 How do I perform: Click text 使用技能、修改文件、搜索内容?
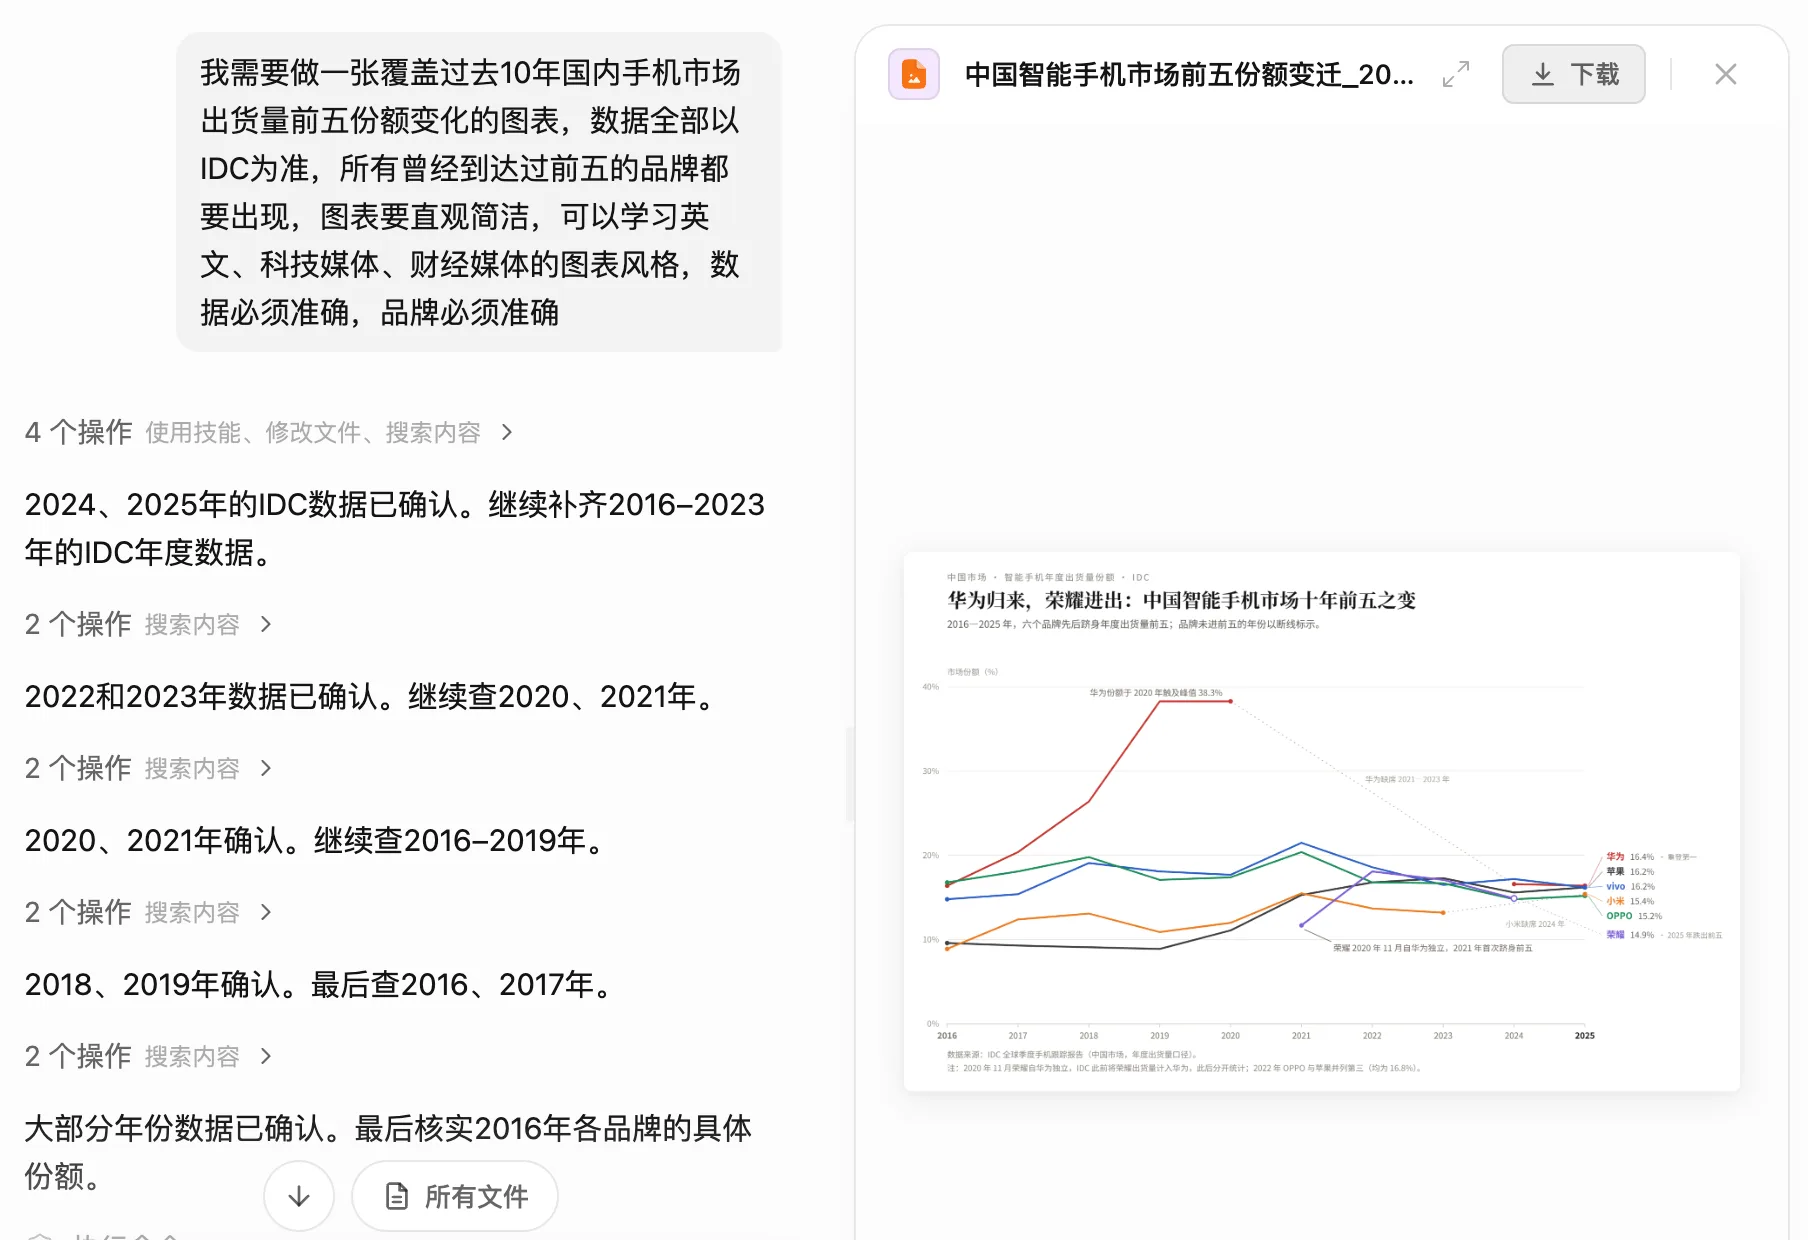(313, 432)
